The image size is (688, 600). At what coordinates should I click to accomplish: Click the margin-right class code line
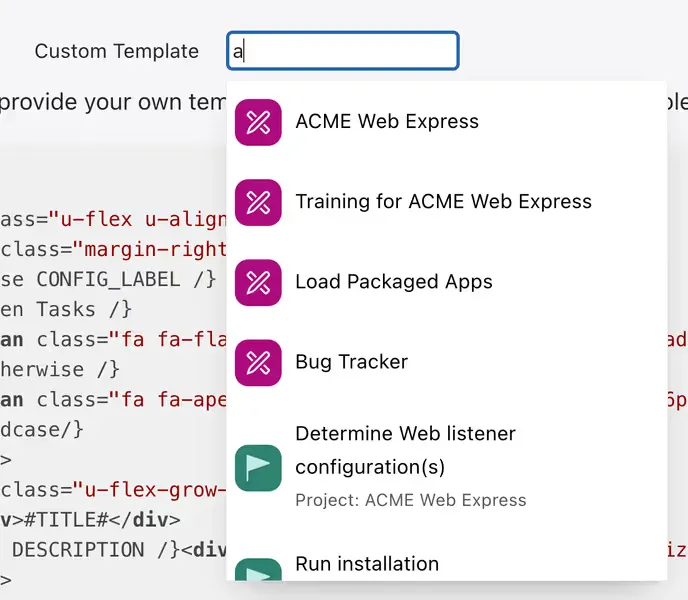[114, 250]
